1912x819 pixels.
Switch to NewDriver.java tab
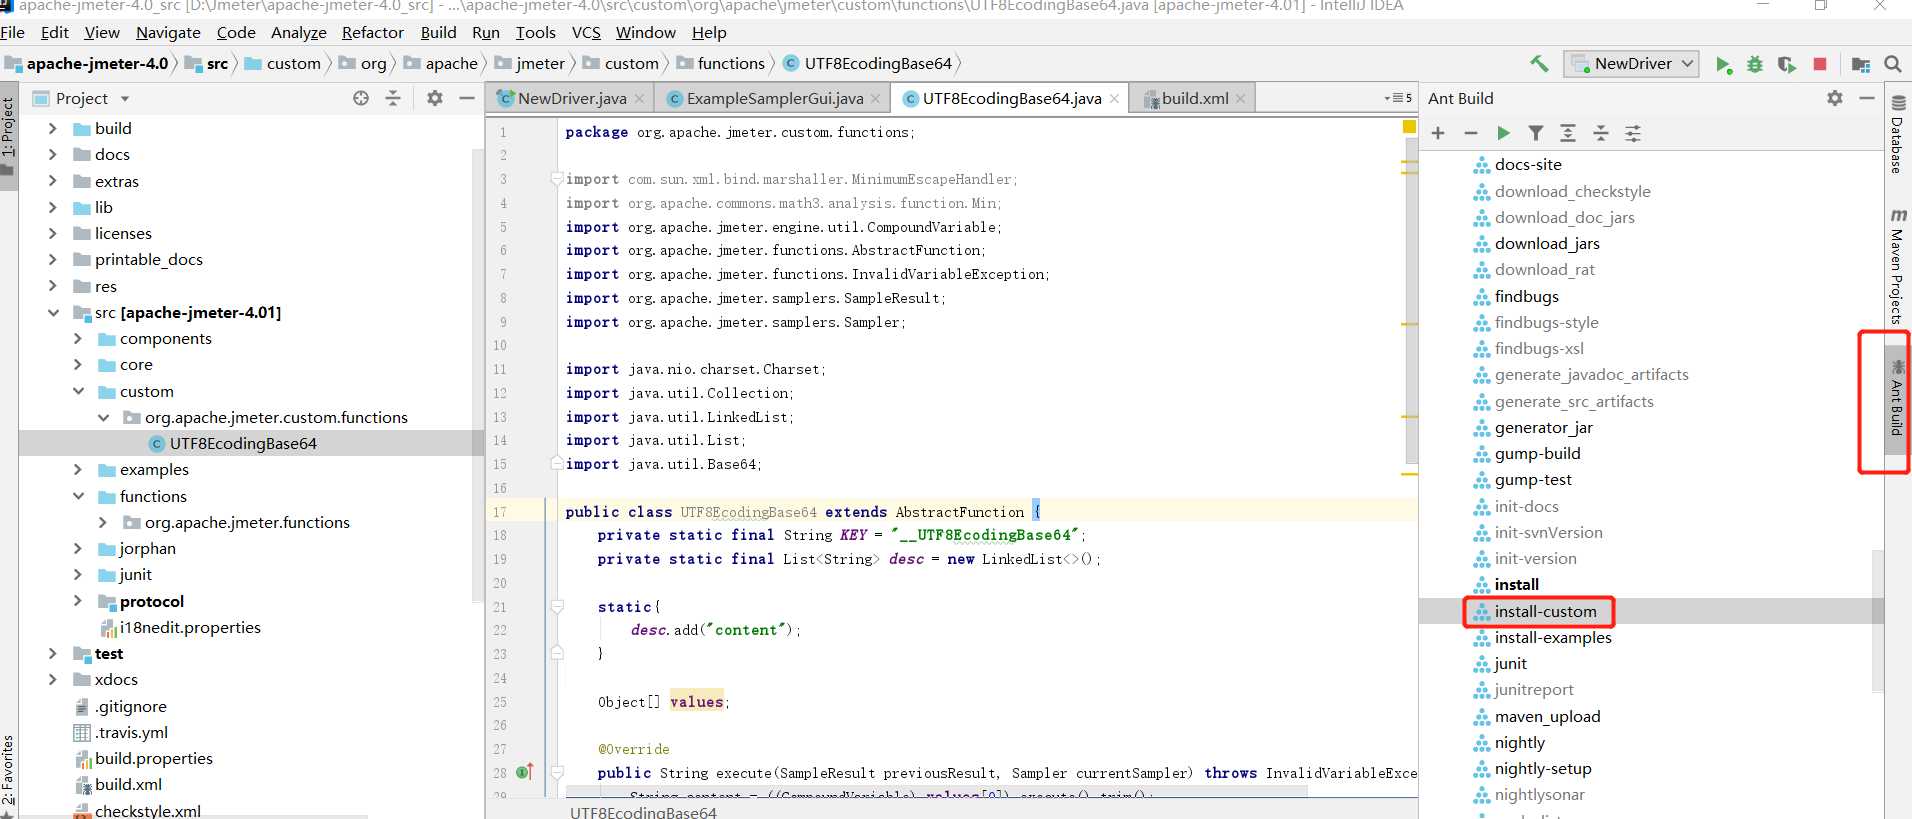tap(572, 98)
